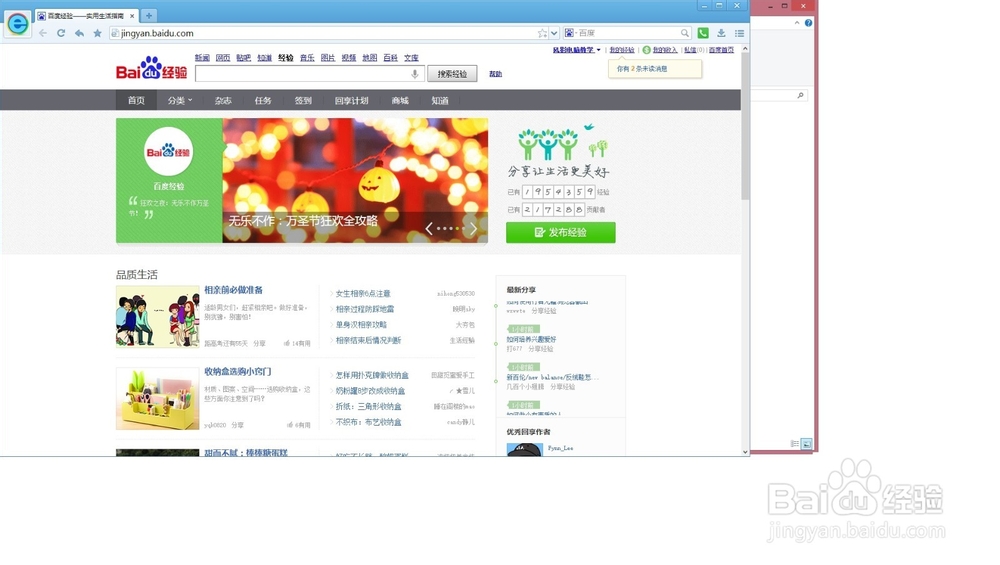
Task: Open 音乐 in the top service links
Action: pos(307,57)
